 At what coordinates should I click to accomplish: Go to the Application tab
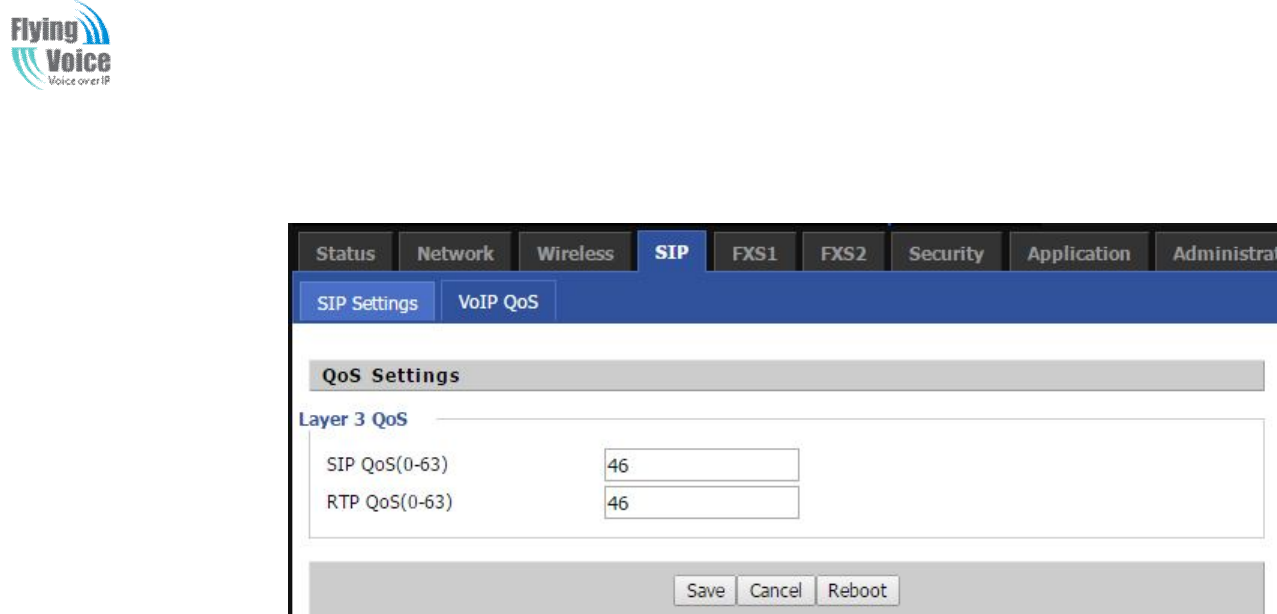point(1078,253)
